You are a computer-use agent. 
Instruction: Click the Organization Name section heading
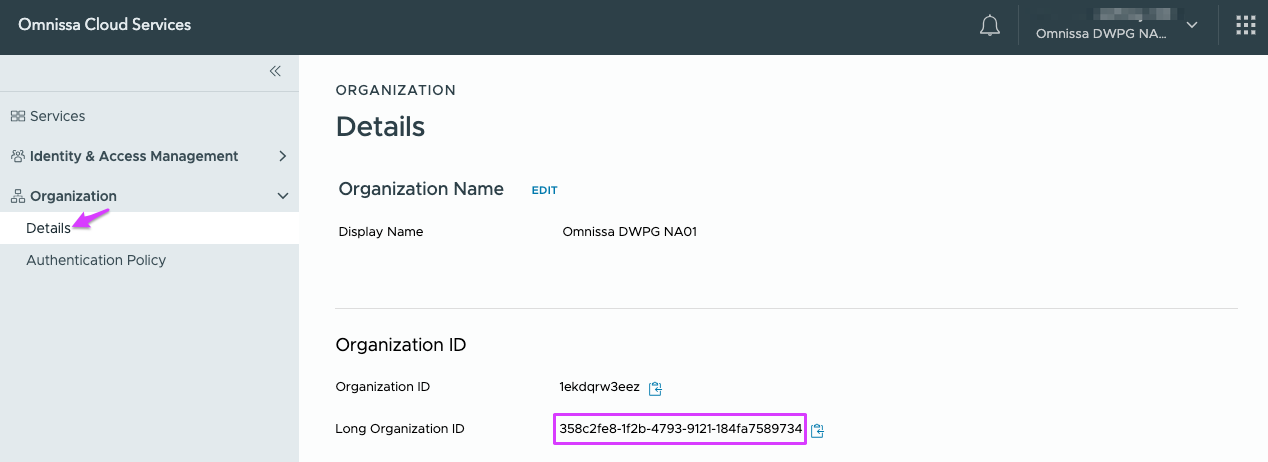tap(421, 189)
